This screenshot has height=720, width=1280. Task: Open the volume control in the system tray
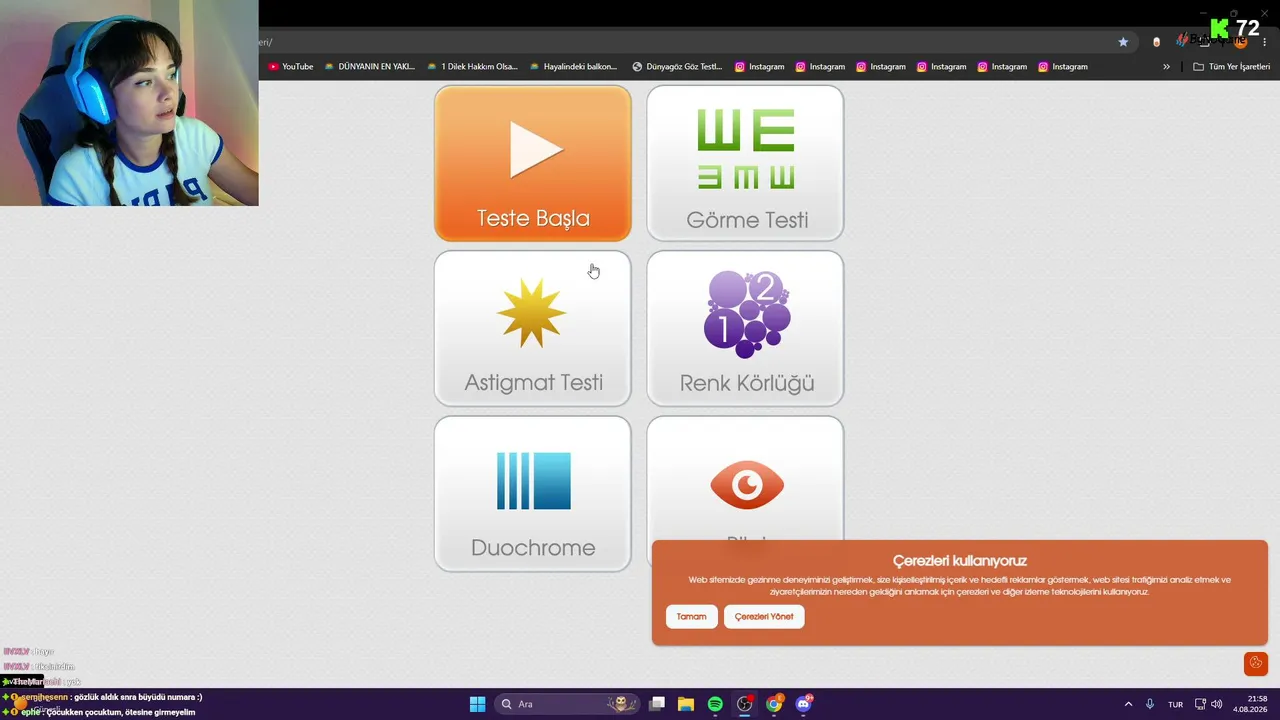click(x=1217, y=704)
